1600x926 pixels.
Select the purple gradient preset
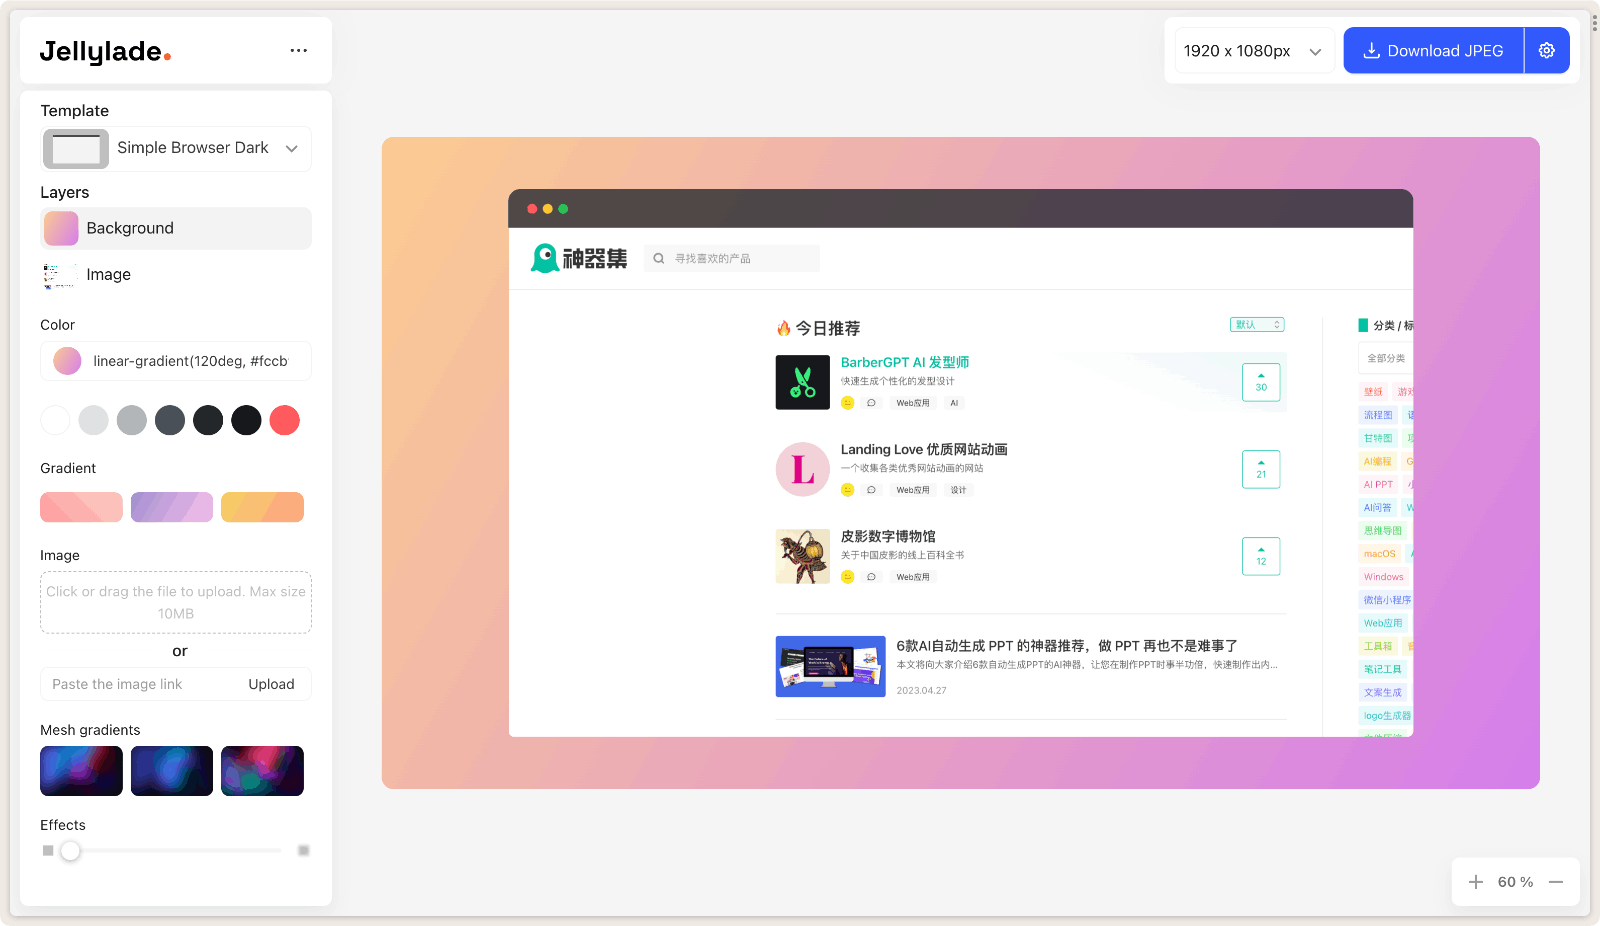pyautogui.click(x=171, y=507)
